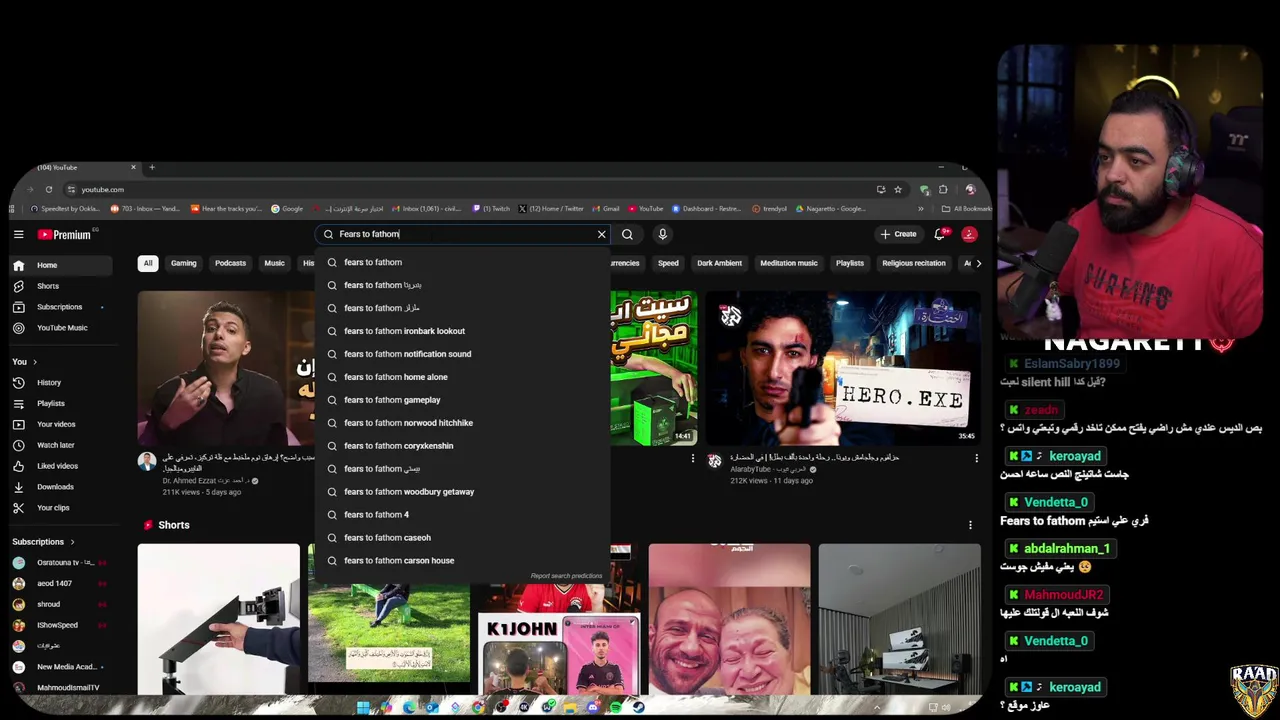The image size is (1280, 720).
Task: Select the All filter chip
Action: (147, 263)
